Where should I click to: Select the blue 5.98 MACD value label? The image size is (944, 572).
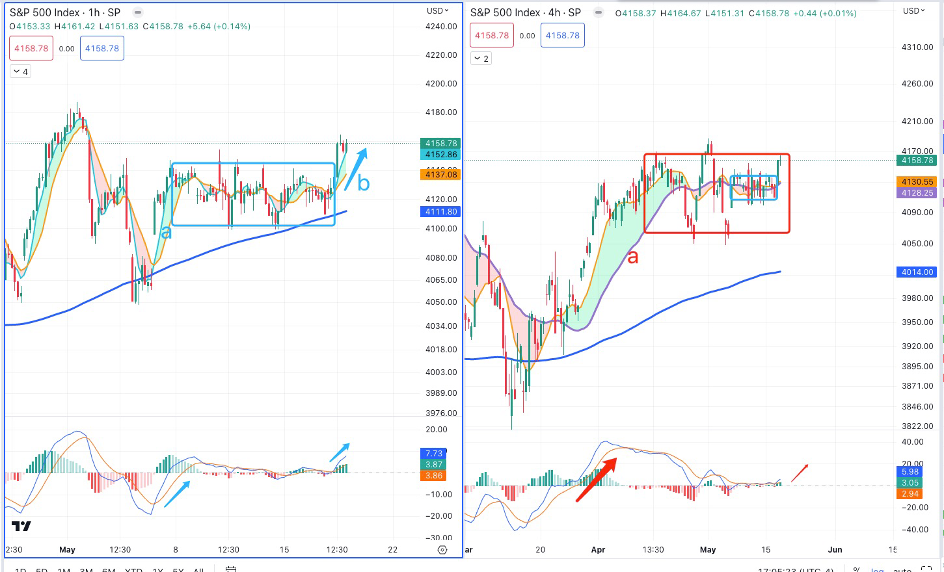click(x=910, y=472)
